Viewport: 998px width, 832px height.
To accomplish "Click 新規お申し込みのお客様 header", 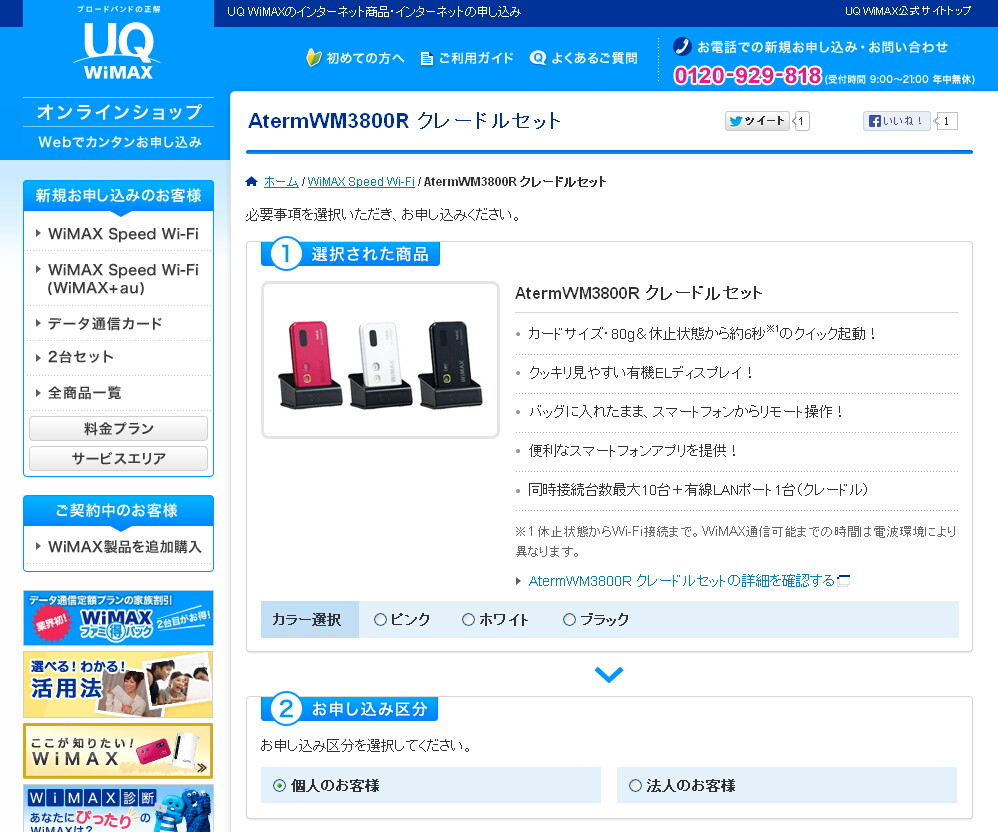I will pyautogui.click(x=118, y=195).
